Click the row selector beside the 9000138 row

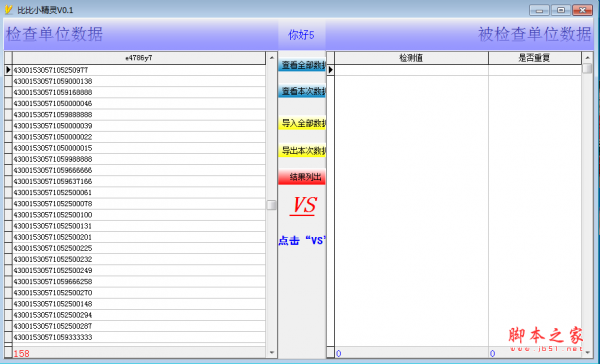(8, 81)
